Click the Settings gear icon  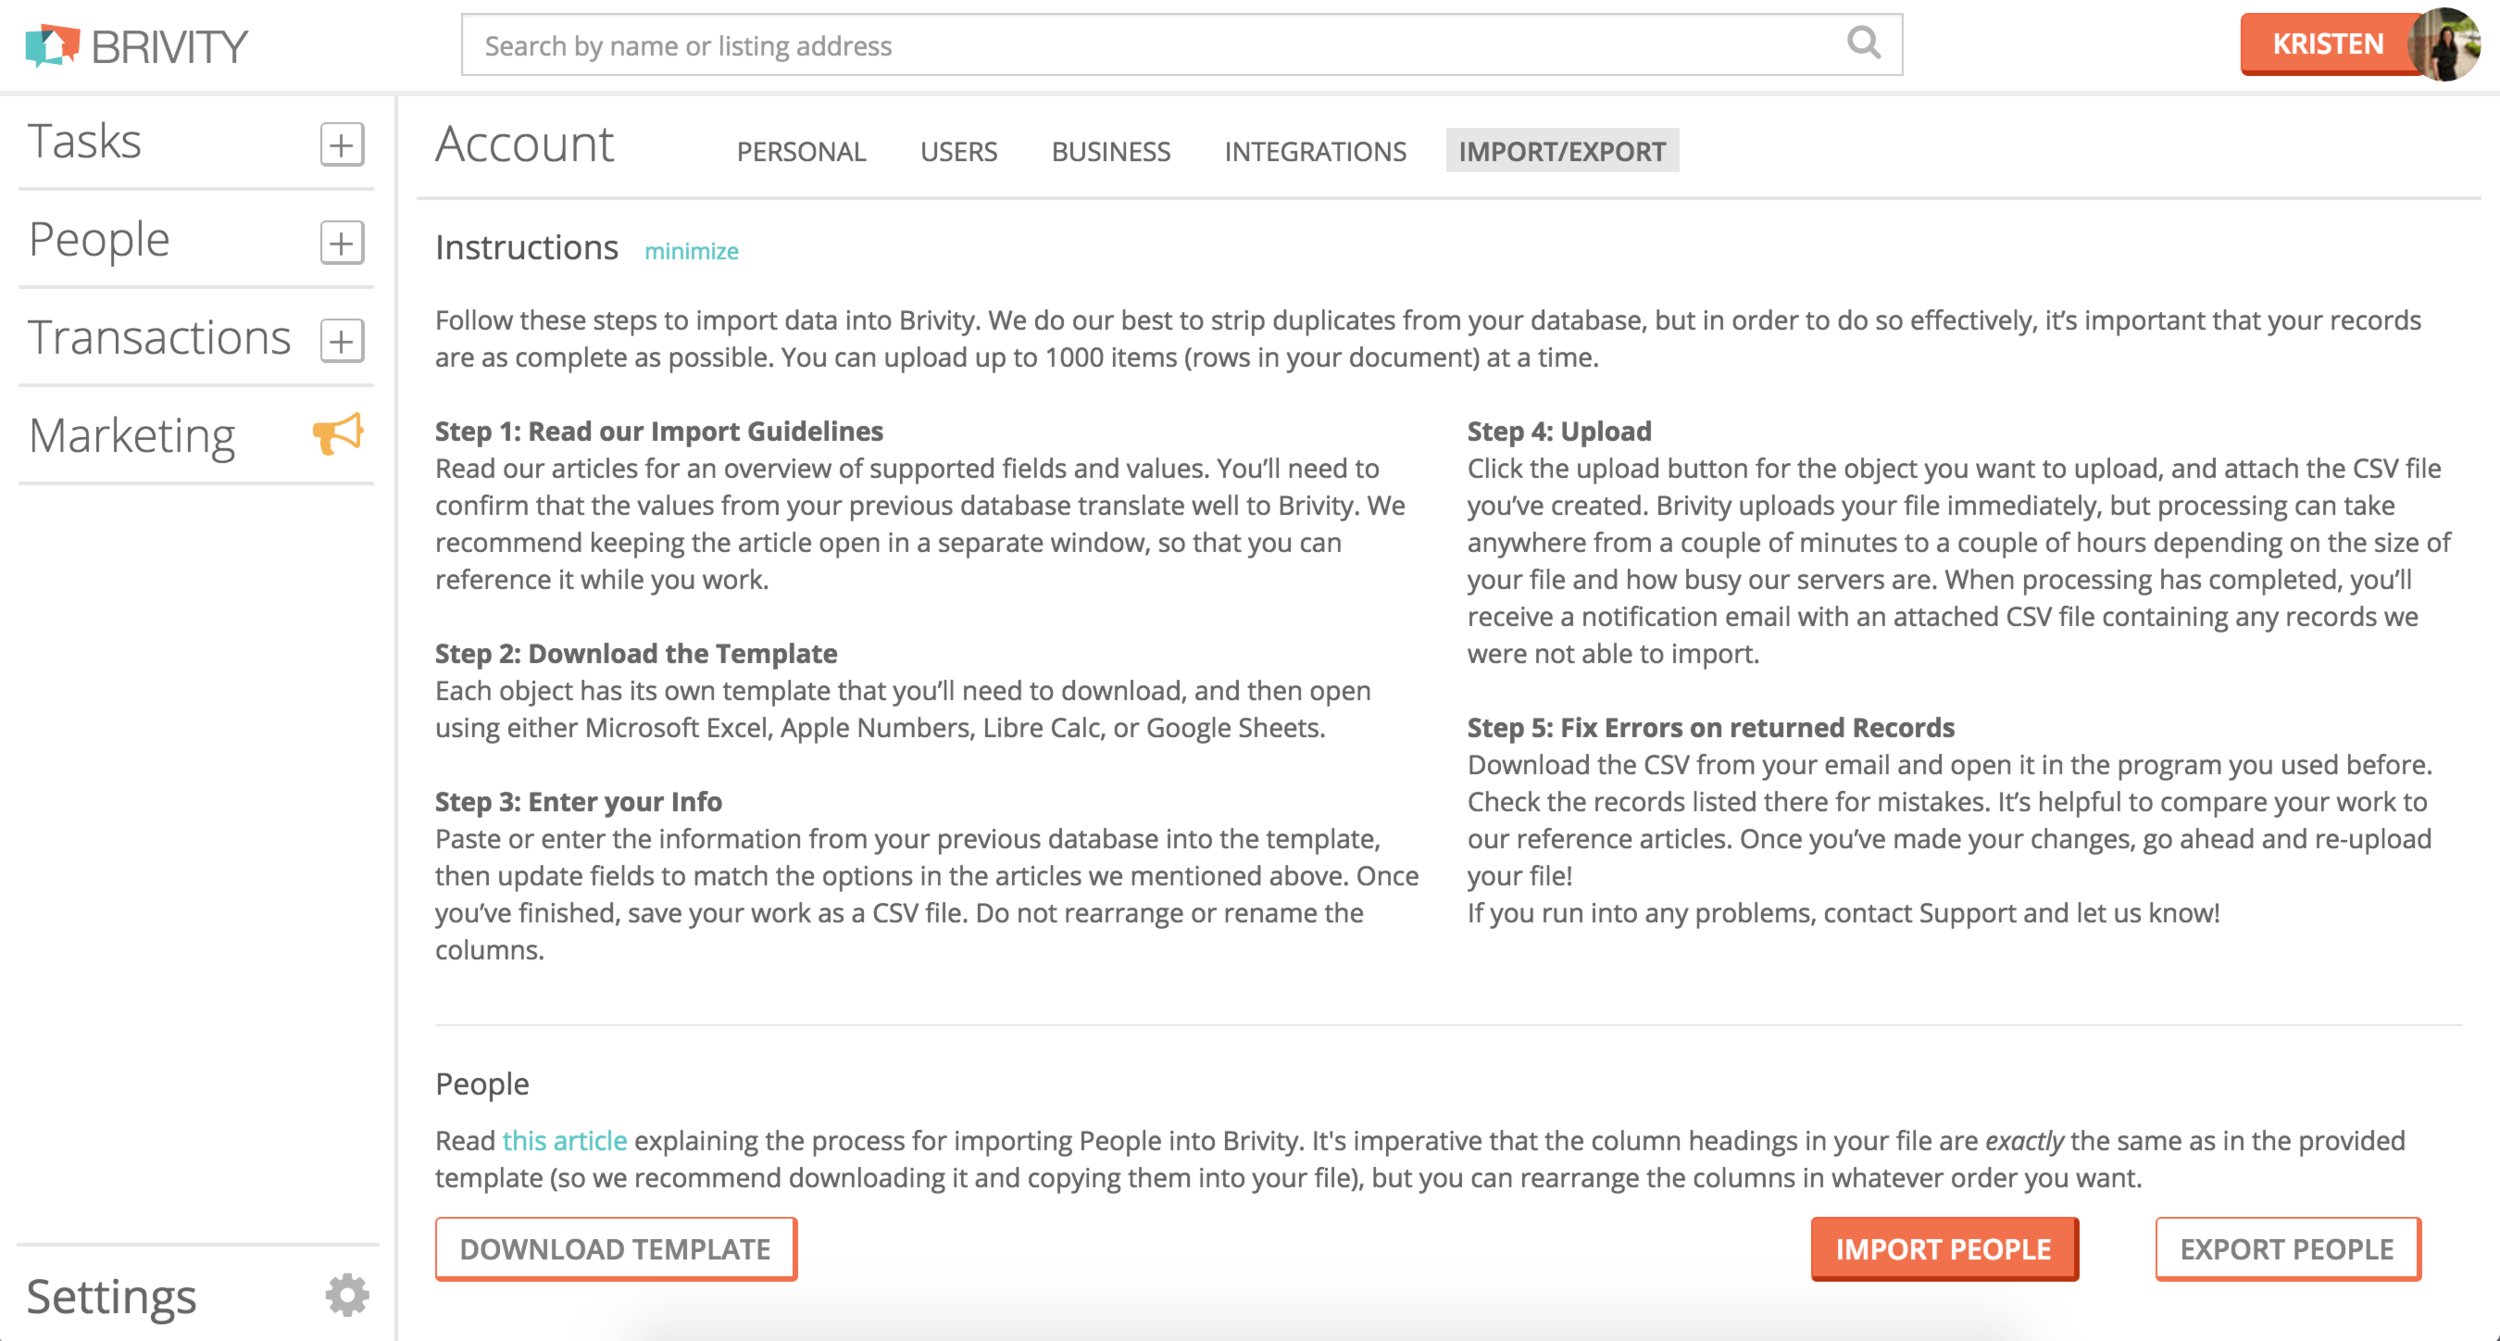click(x=347, y=1295)
